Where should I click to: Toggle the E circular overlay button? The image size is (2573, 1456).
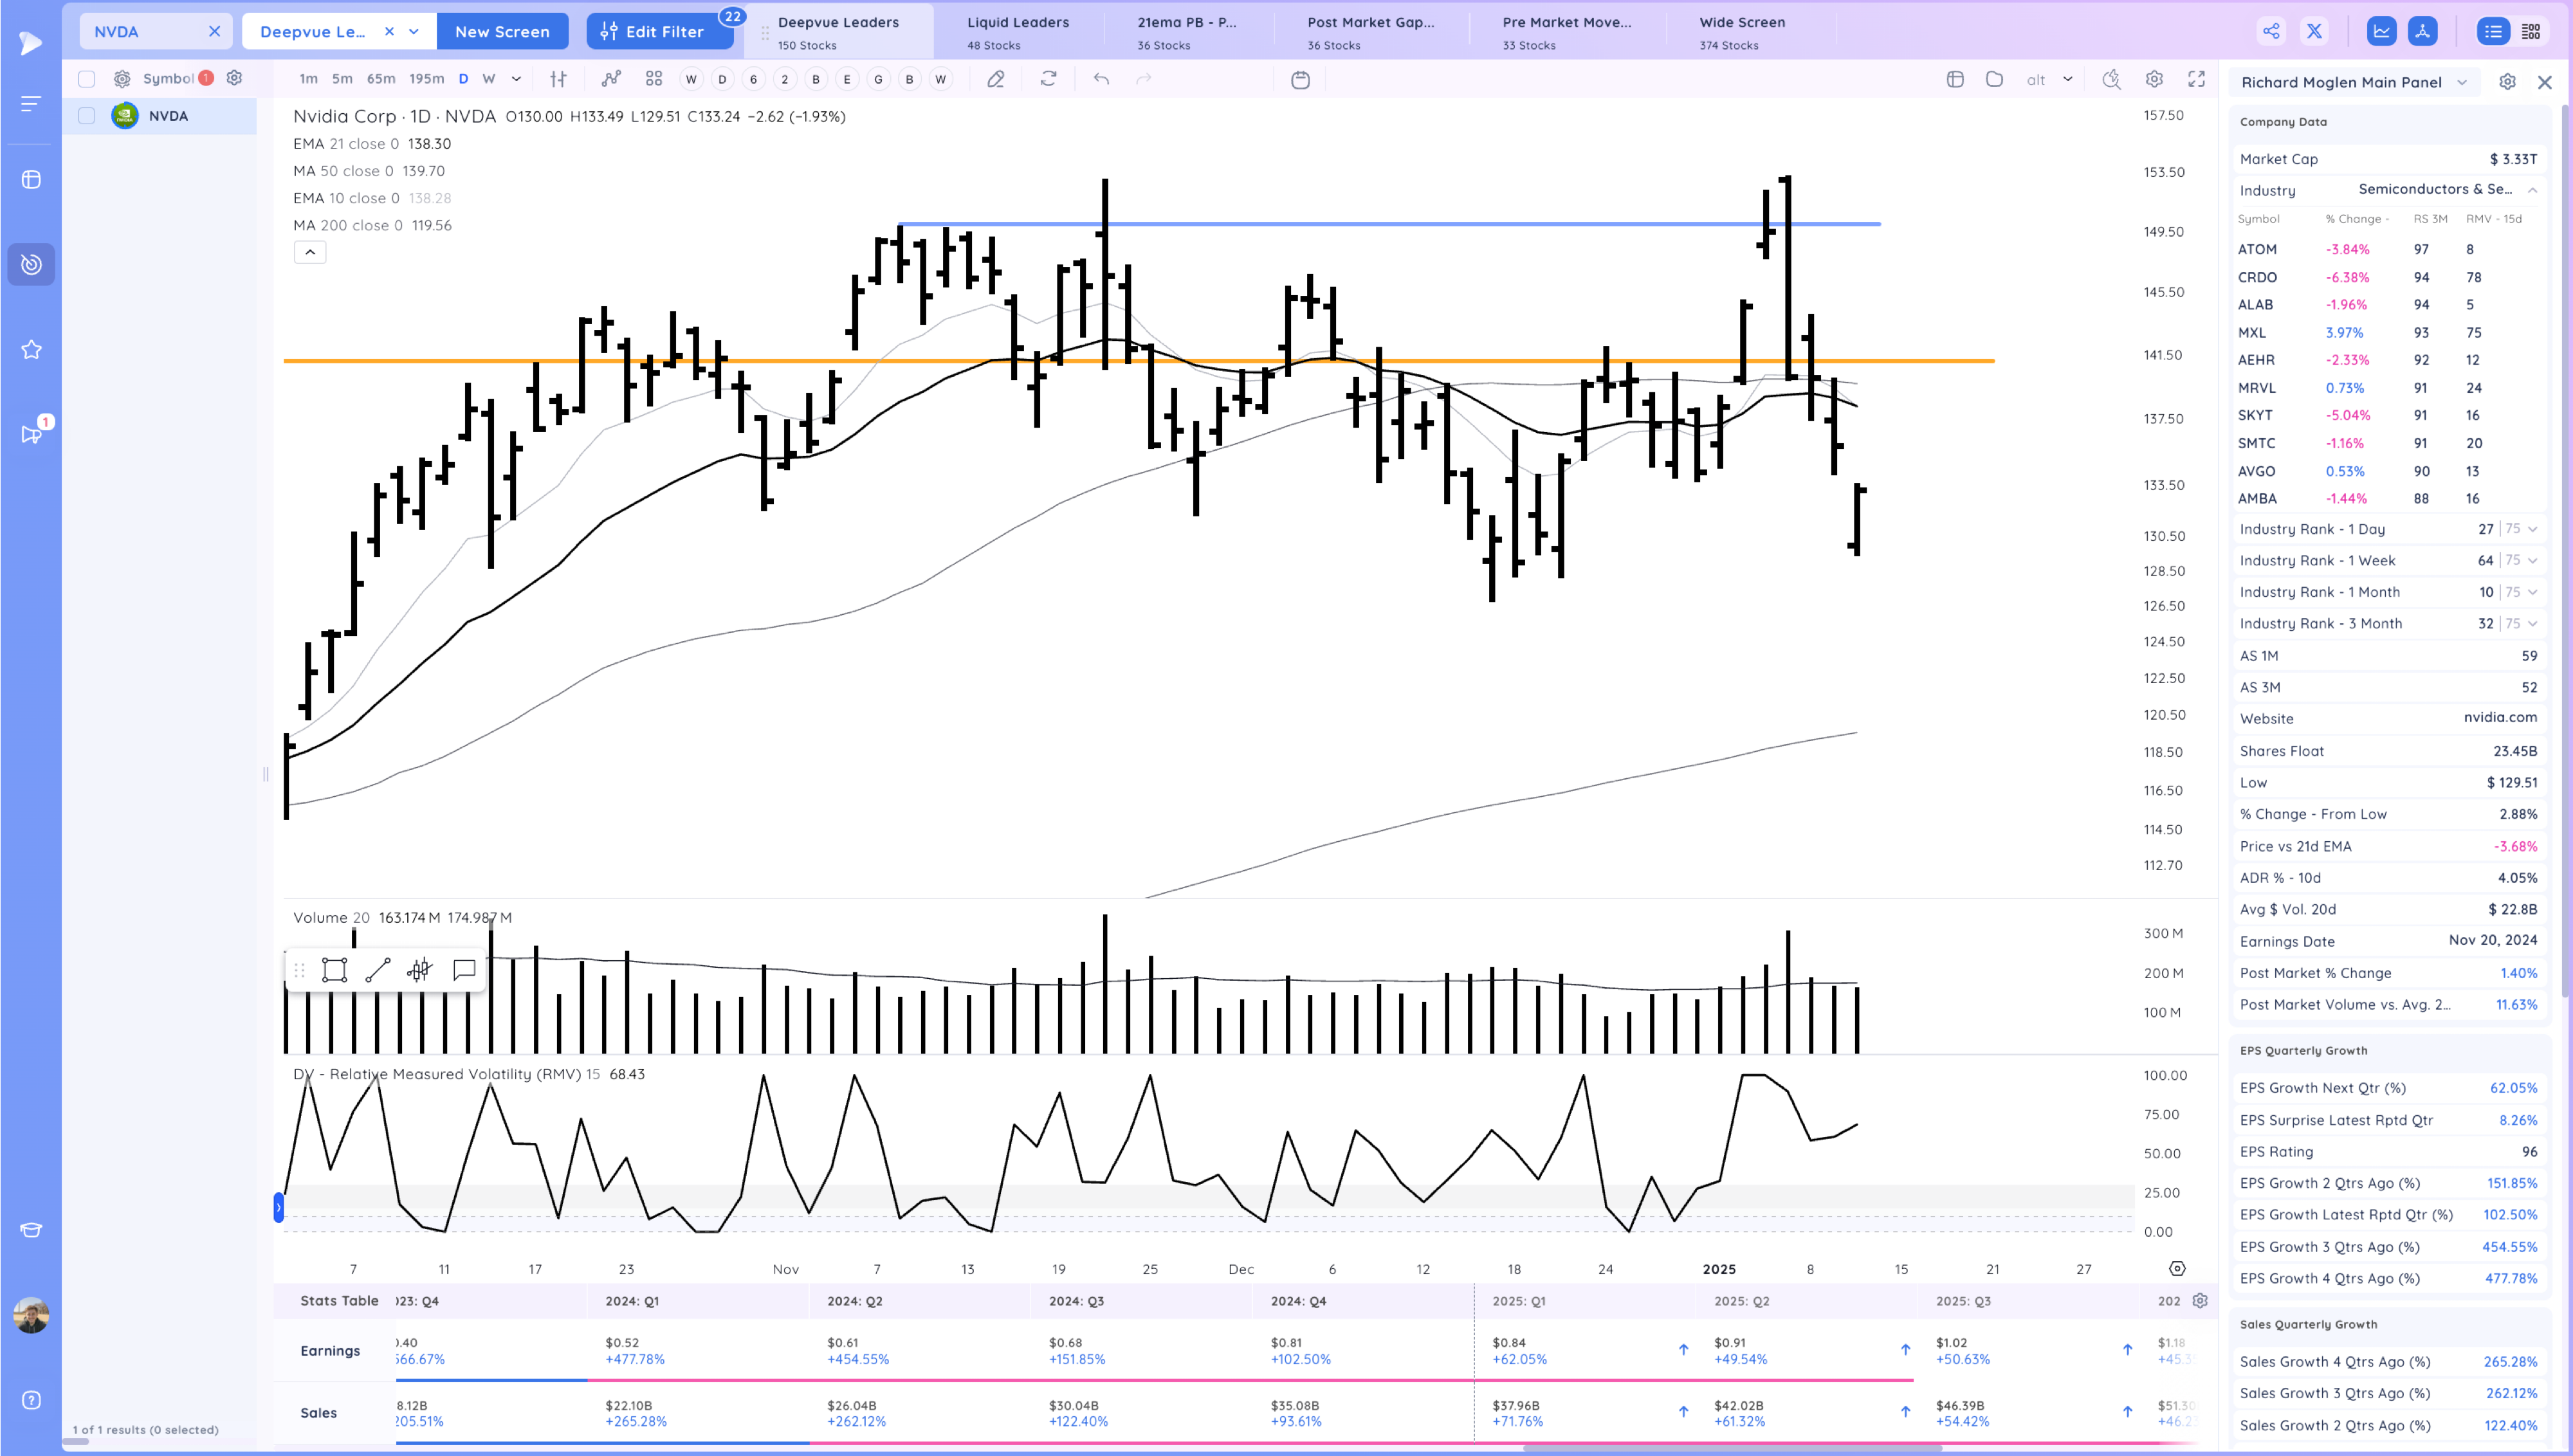pos(847,79)
